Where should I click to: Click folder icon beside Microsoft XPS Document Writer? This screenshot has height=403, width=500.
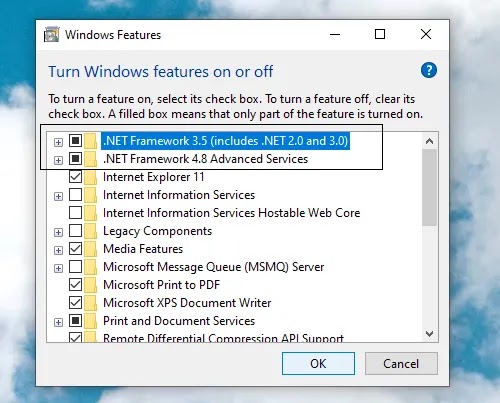(x=90, y=303)
